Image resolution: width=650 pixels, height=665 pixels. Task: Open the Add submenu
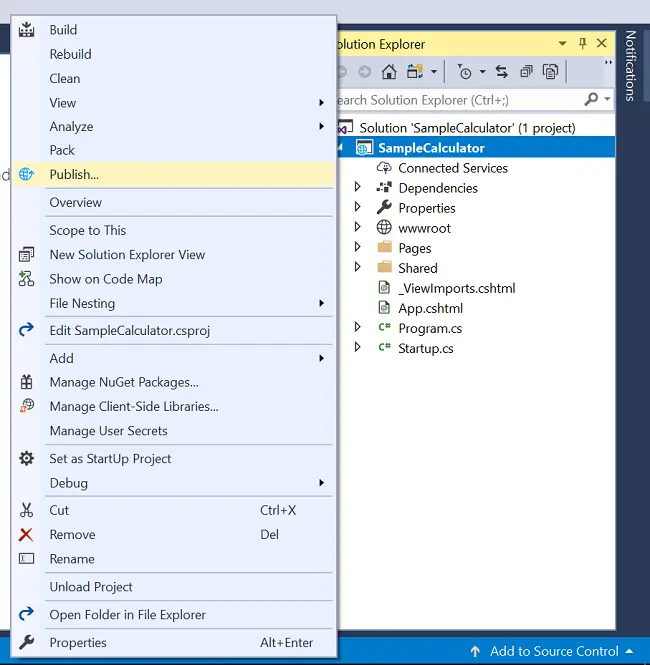174,358
